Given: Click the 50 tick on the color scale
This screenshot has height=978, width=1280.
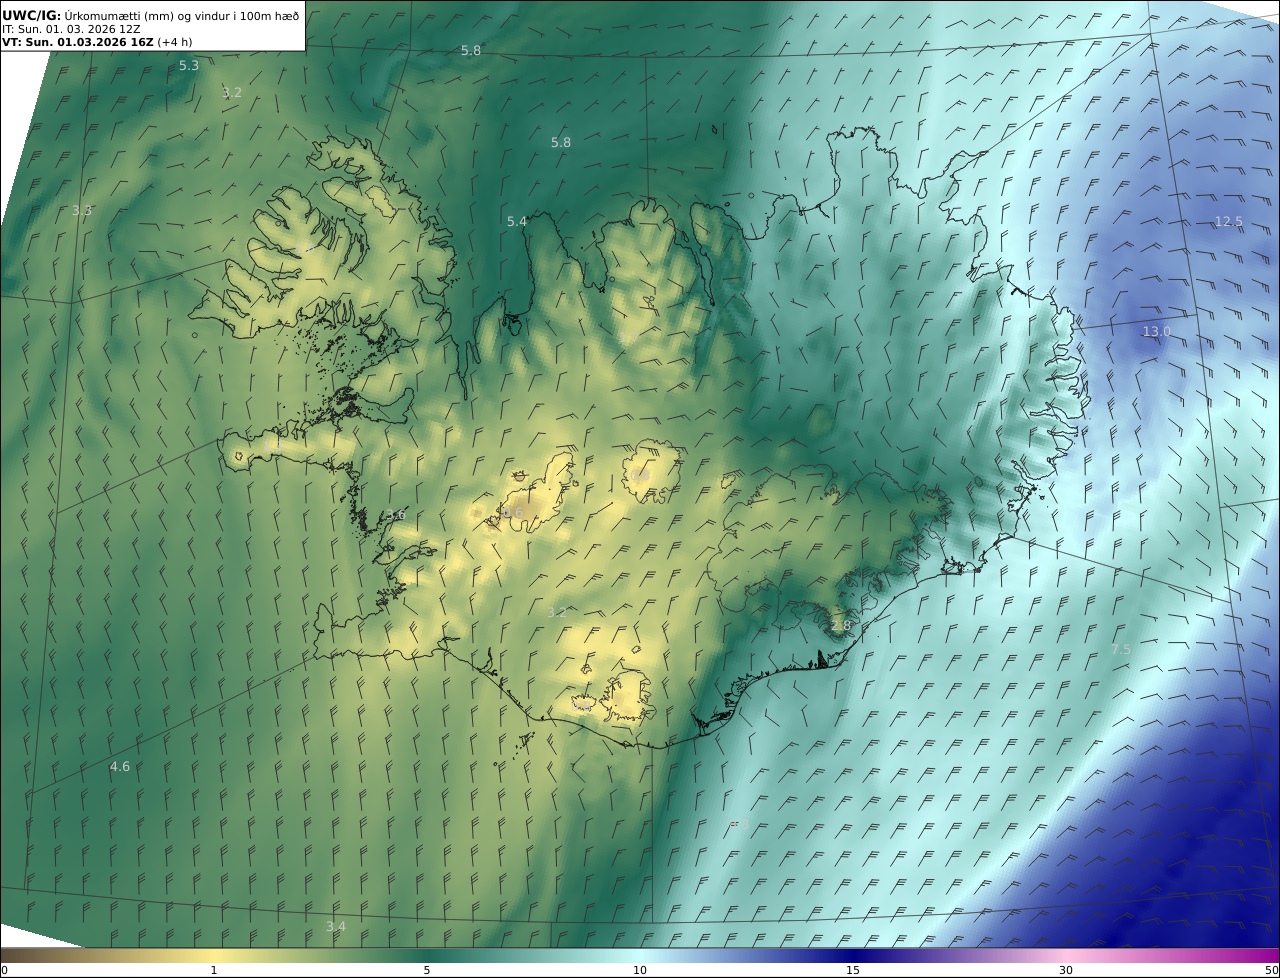Looking at the screenshot, I should click(x=1272, y=970).
